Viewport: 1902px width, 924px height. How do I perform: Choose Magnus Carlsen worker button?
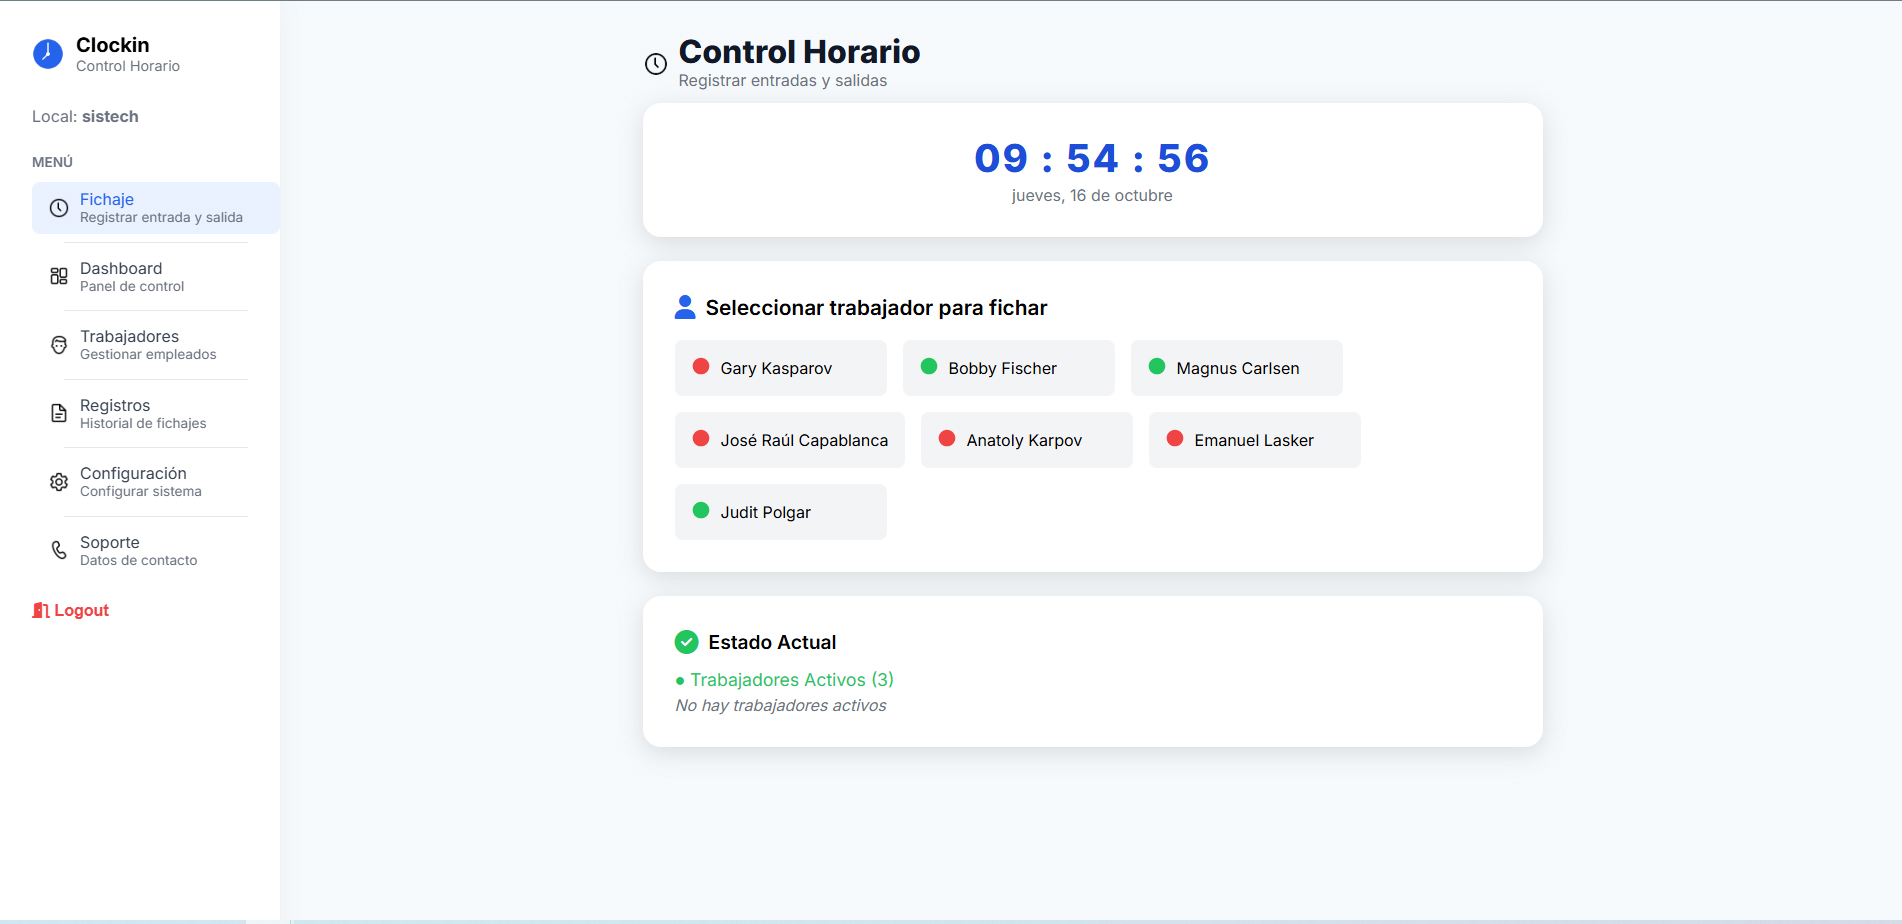click(x=1236, y=368)
